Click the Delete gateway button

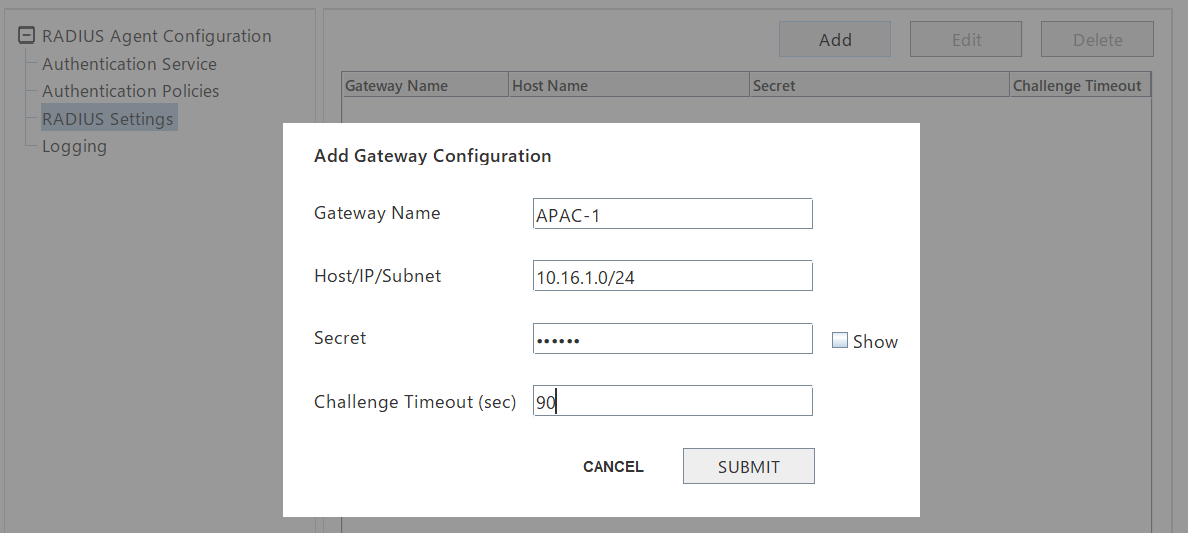pos(1097,39)
